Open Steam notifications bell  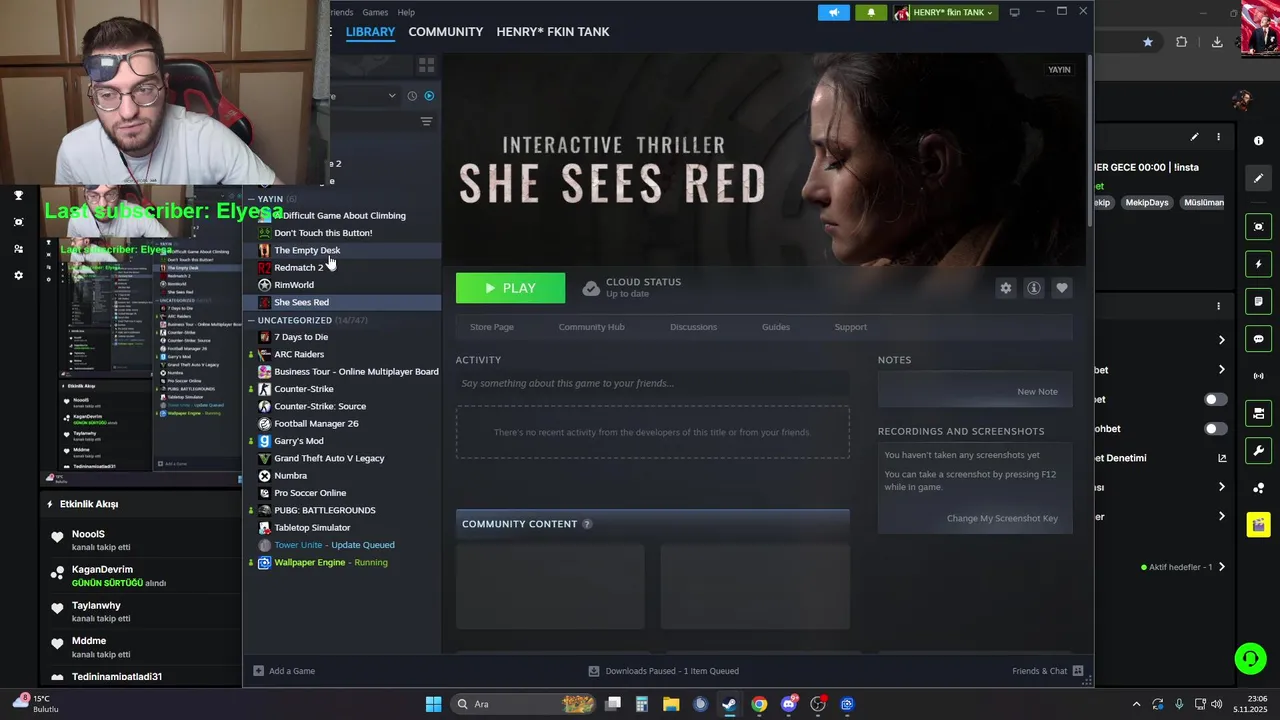pos(871,12)
